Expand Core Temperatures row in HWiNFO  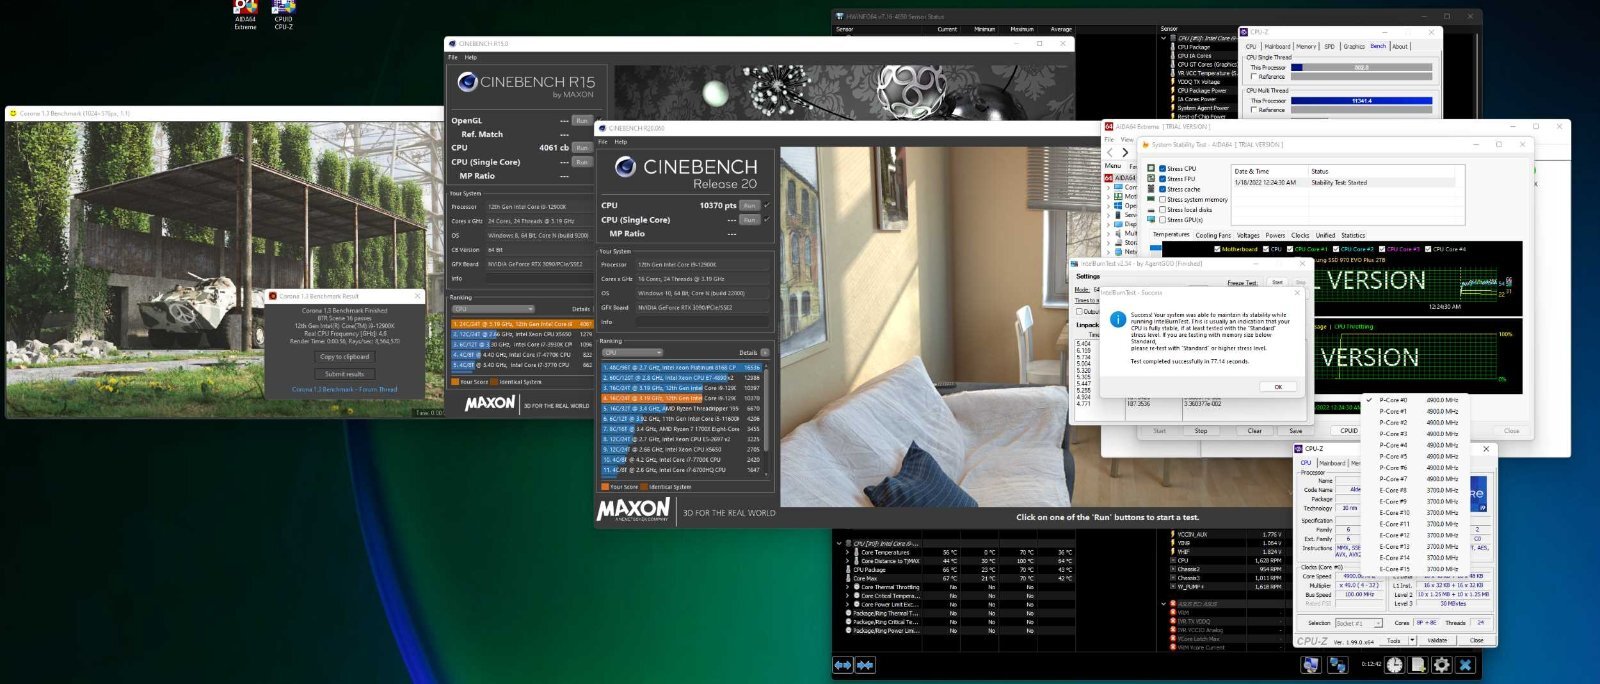[848, 552]
